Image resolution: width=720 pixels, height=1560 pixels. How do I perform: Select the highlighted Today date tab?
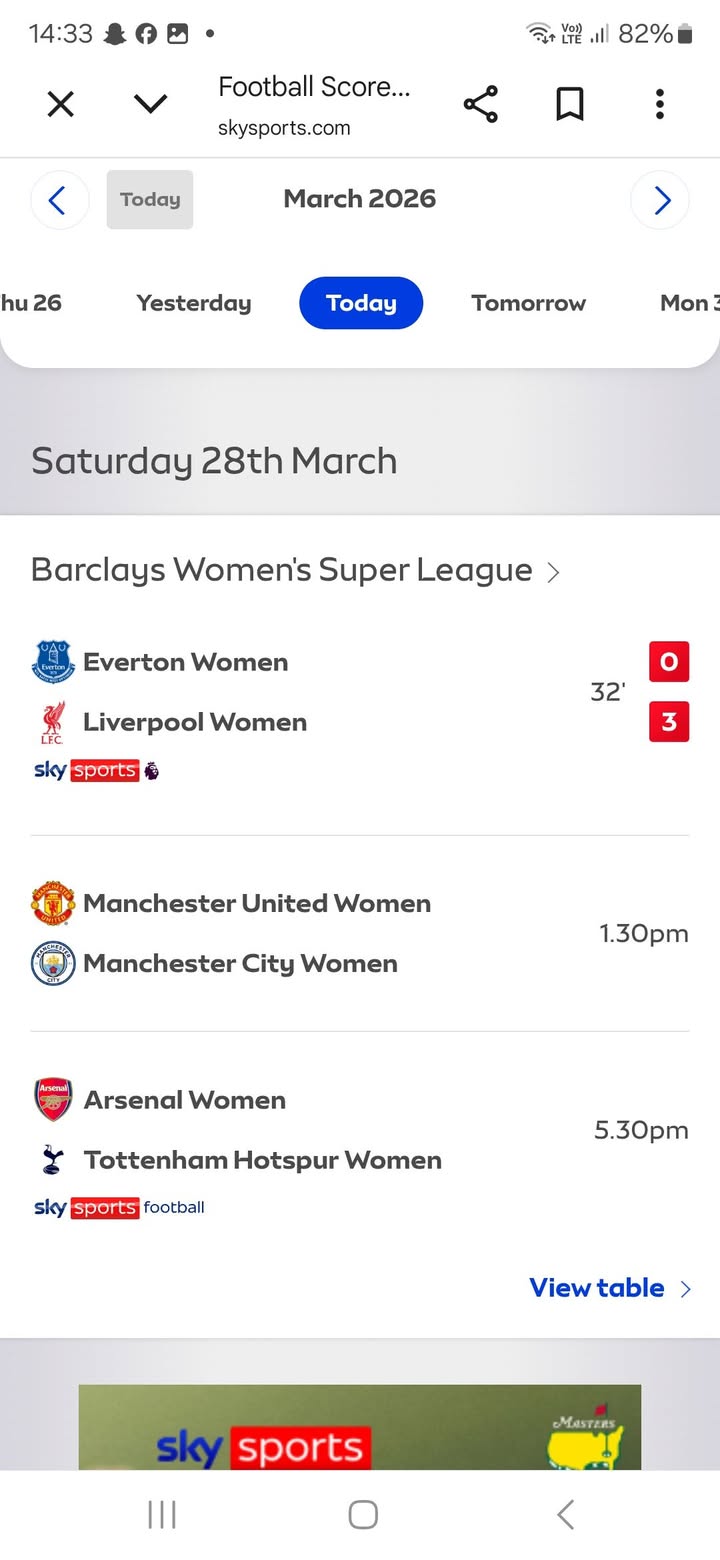pyautogui.click(x=361, y=303)
